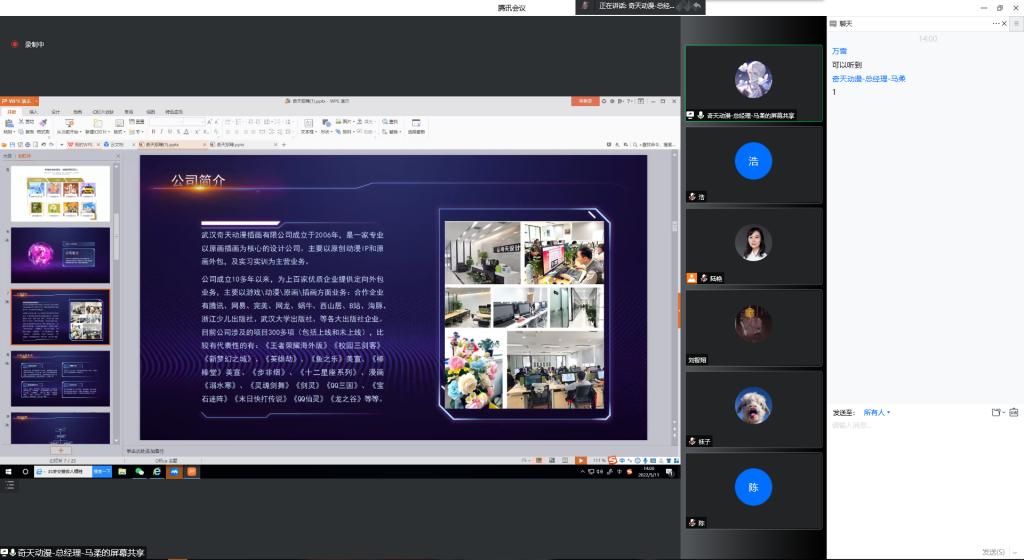Viewport: 1024px width, 560px height.
Task: Close the chat panel with X
Action: [x=1004, y=23]
